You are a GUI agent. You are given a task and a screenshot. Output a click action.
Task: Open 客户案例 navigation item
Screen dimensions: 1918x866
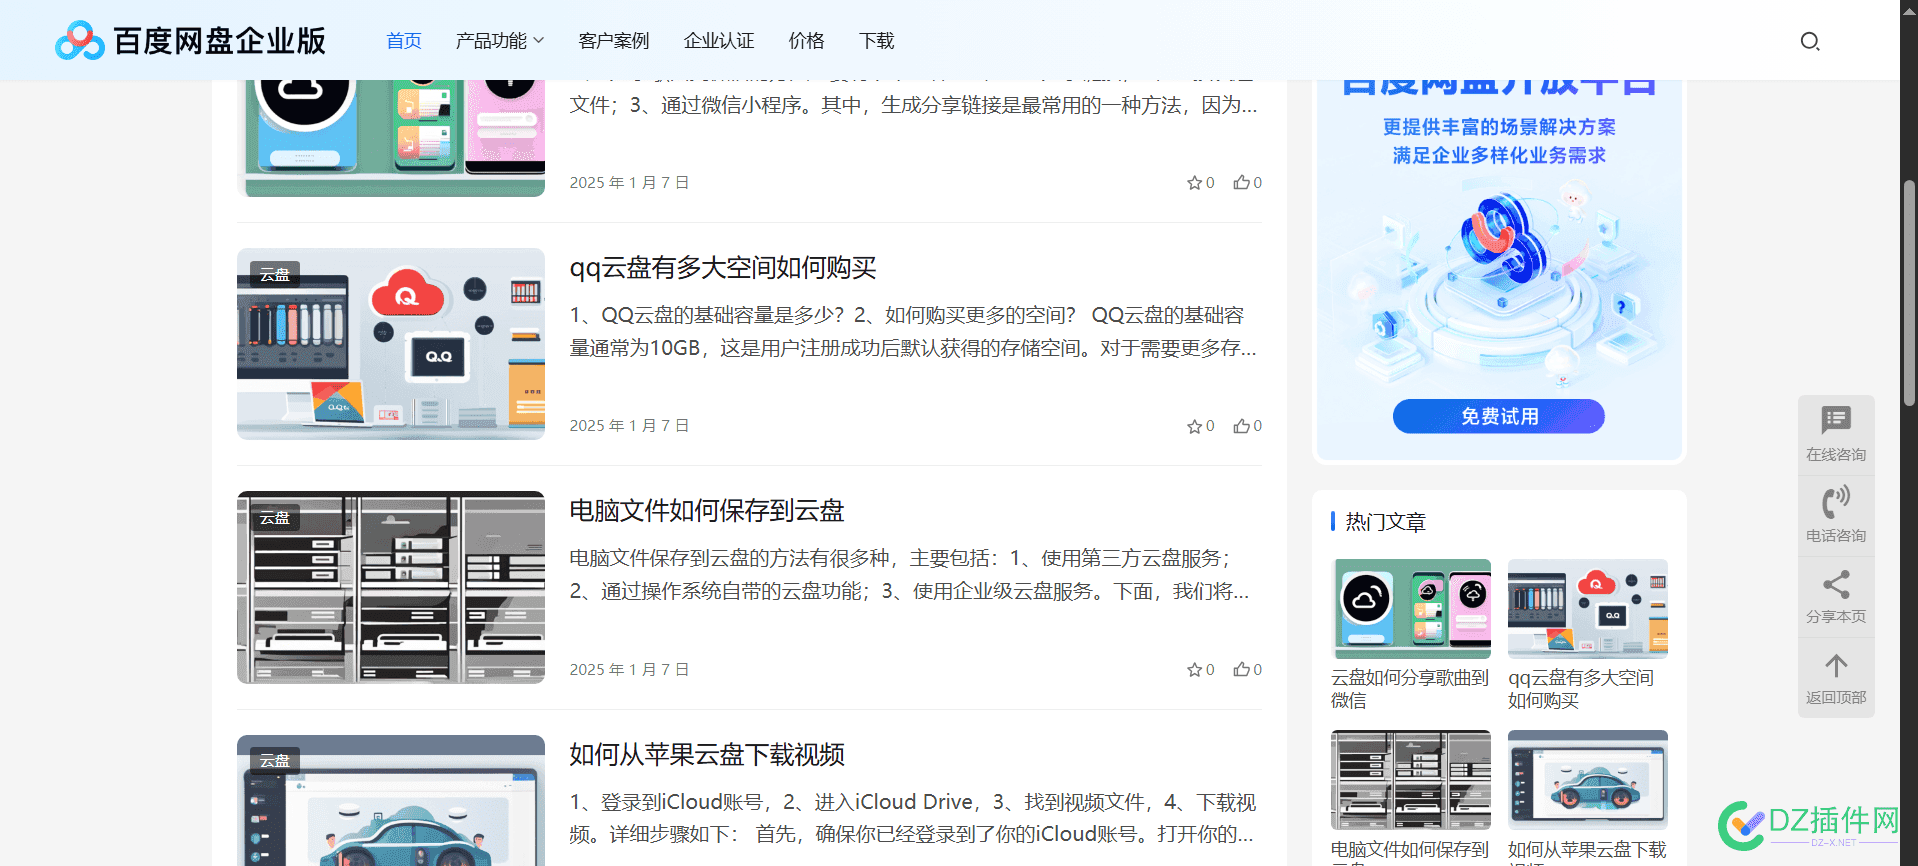614,41
